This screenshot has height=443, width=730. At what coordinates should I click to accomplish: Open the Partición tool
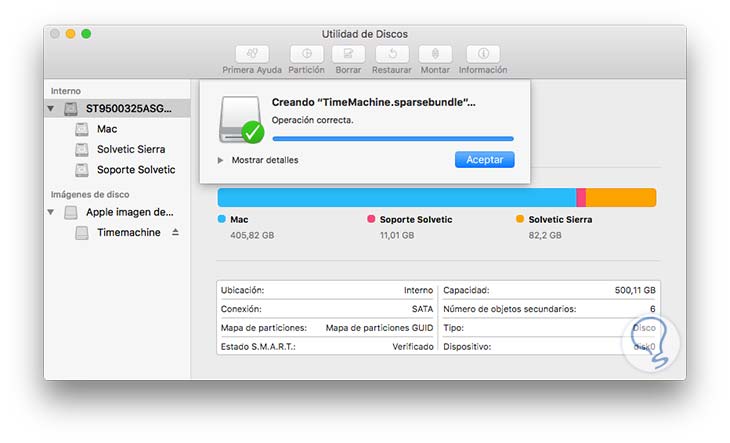coord(306,54)
